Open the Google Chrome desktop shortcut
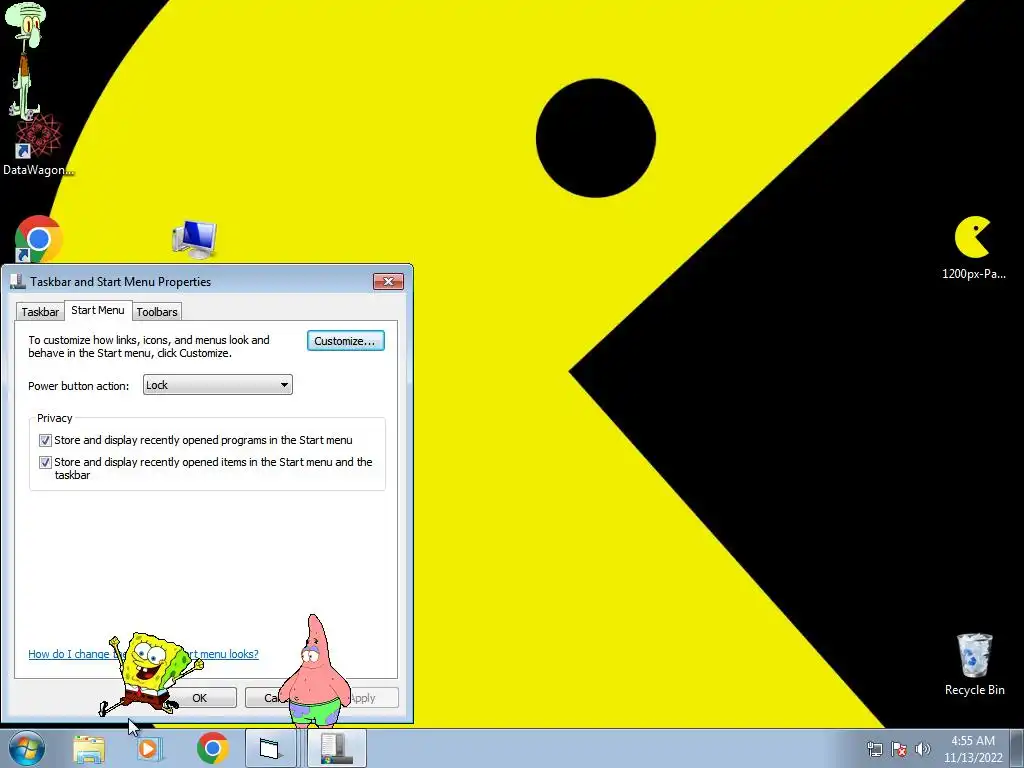The width and height of the screenshot is (1024, 768). point(39,239)
